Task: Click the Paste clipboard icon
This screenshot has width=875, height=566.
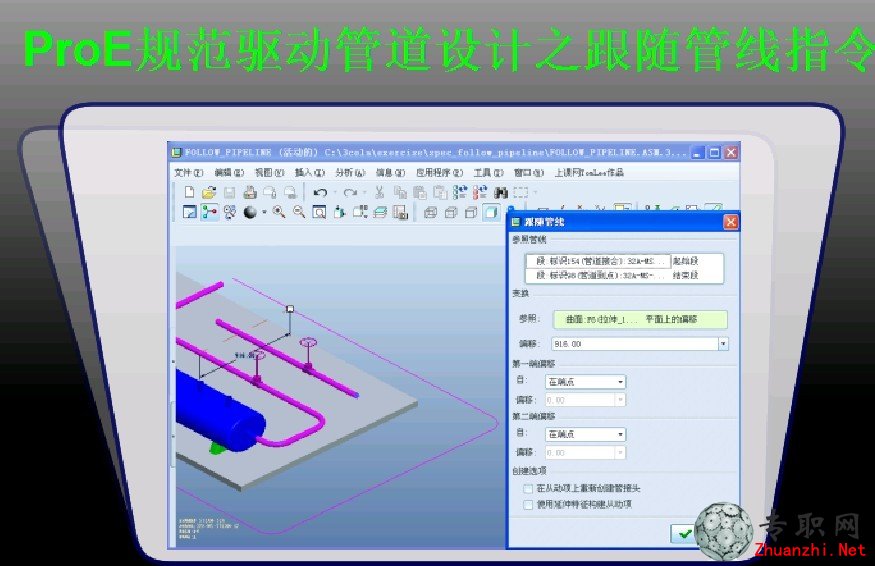Action: pyautogui.click(x=420, y=193)
